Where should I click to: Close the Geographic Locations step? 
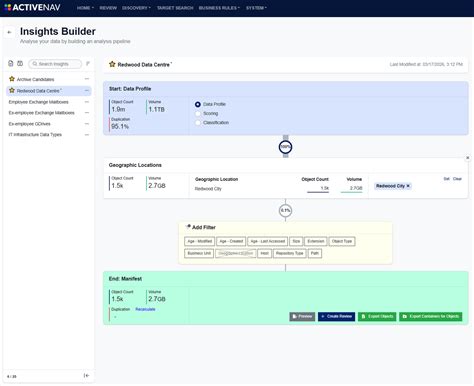467,158
